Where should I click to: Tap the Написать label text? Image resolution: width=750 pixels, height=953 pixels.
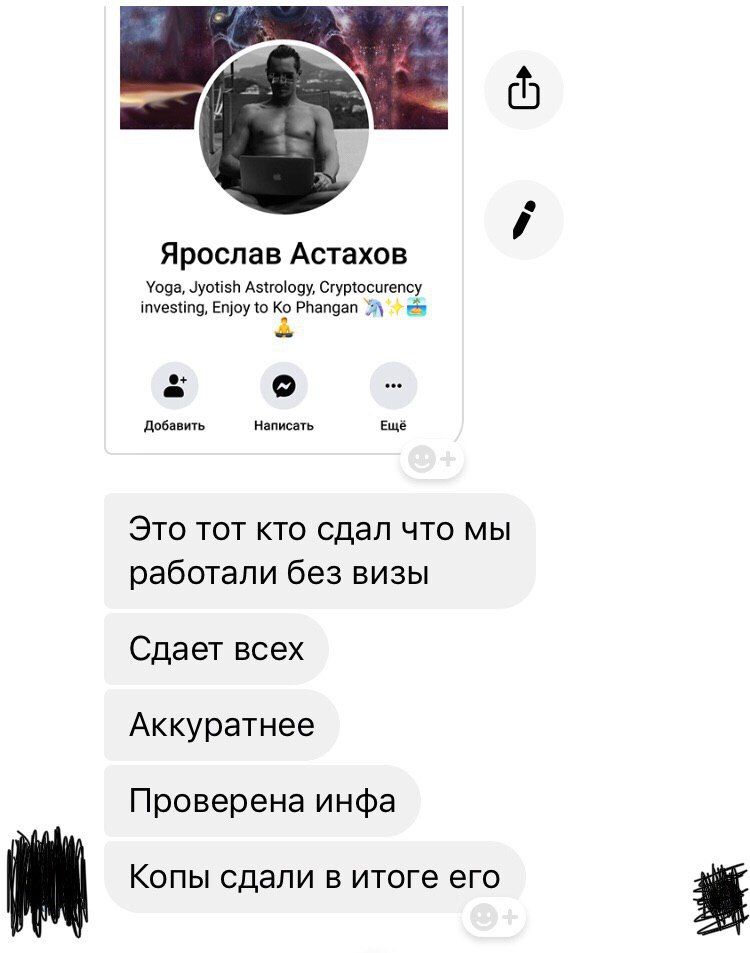pyautogui.click(x=284, y=425)
